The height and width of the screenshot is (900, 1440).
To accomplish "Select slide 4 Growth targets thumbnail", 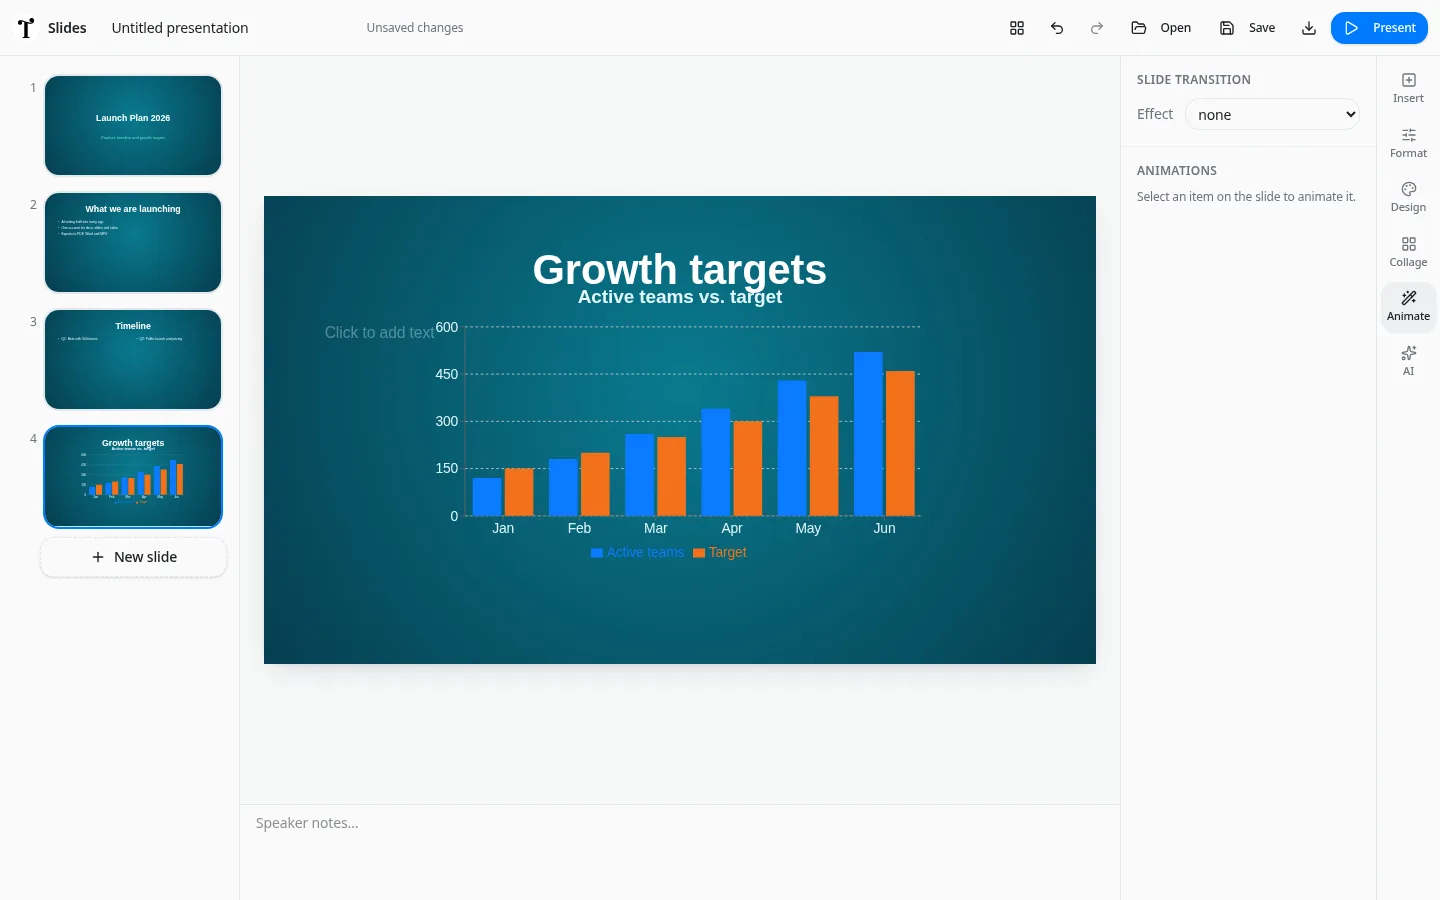I will pyautogui.click(x=133, y=477).
